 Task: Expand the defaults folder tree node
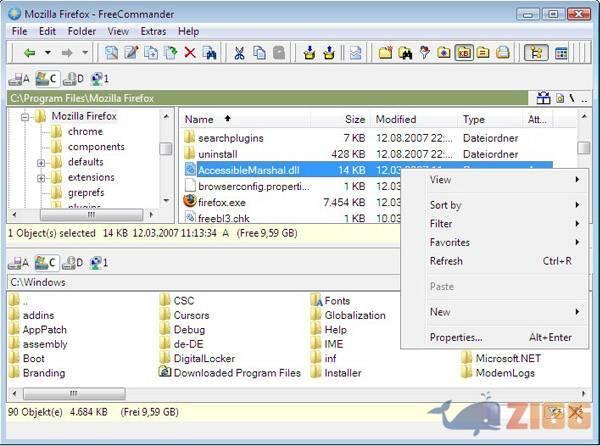[41, 162]
